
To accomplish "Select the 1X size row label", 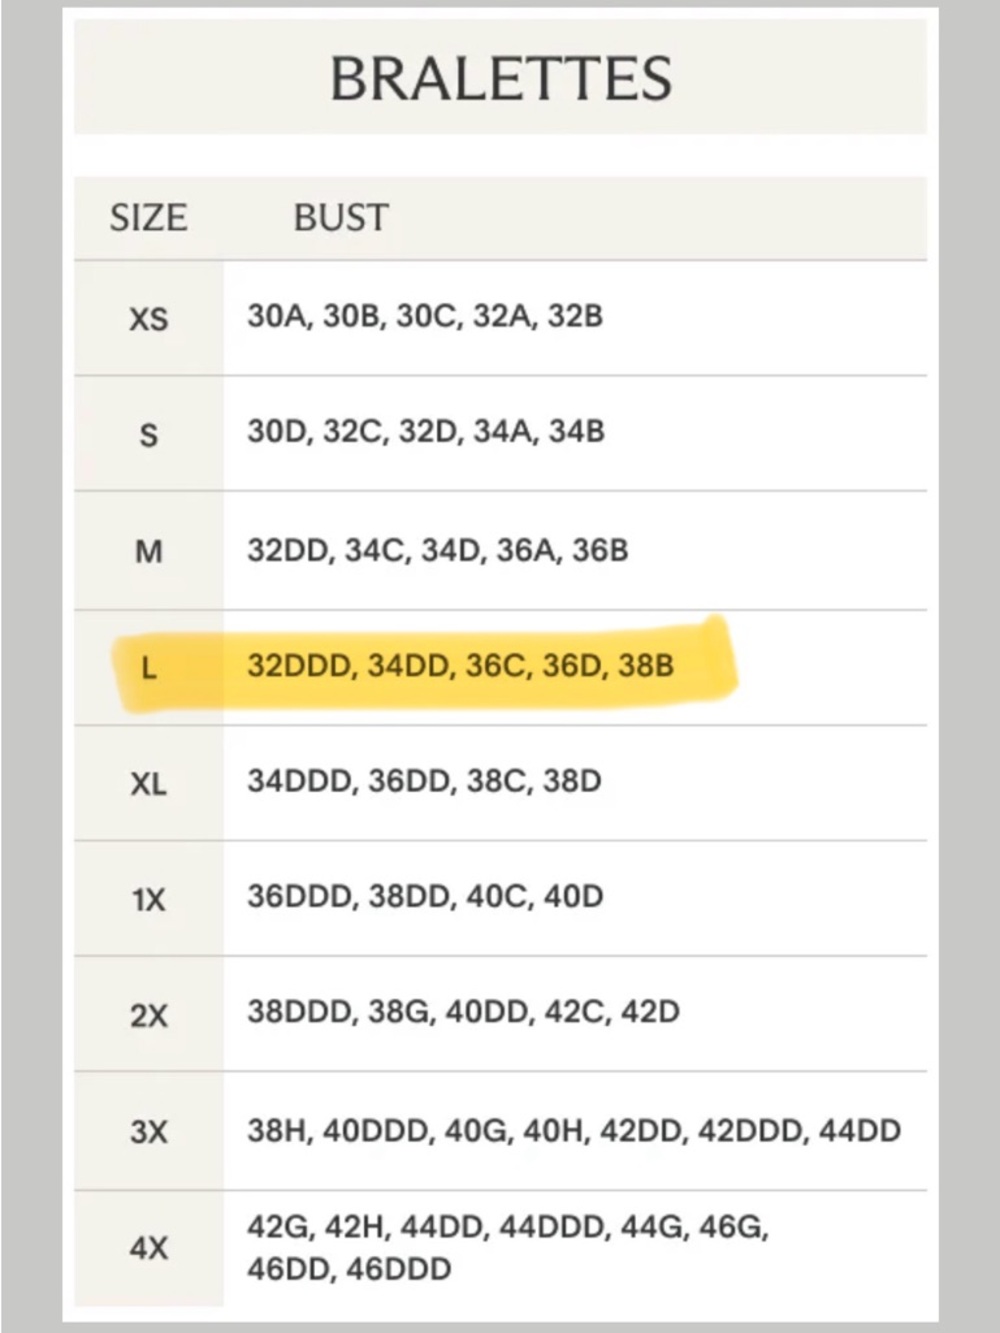I will [148, 900].
